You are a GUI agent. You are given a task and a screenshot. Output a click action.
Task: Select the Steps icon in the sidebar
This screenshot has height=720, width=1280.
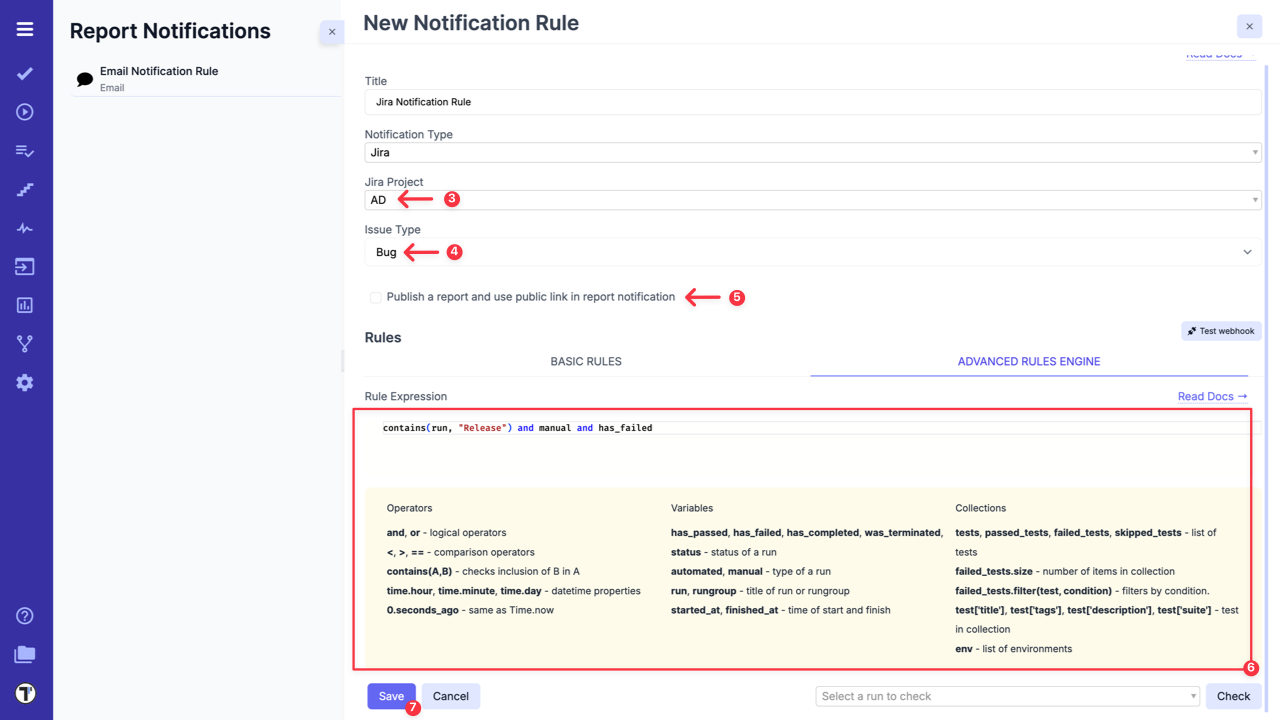[25, 188]
